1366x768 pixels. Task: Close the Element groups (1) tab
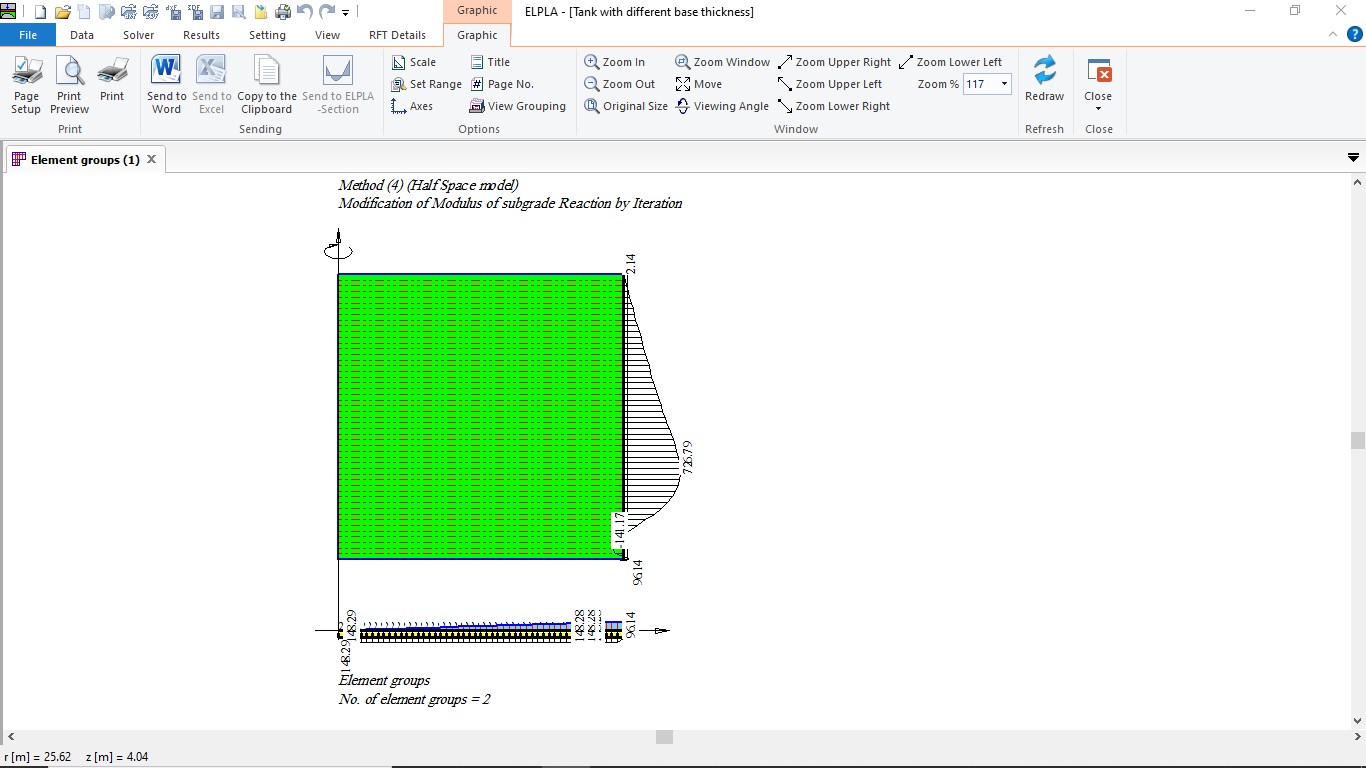pyautogui.click(x=152, y=159)
